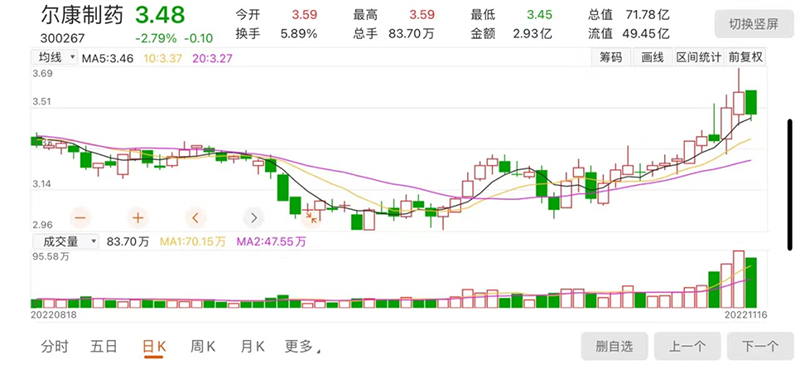This screenshot has width=800, height=370.
Task: Click the 10:3.37 moving average label
Action: coord(163,59)
